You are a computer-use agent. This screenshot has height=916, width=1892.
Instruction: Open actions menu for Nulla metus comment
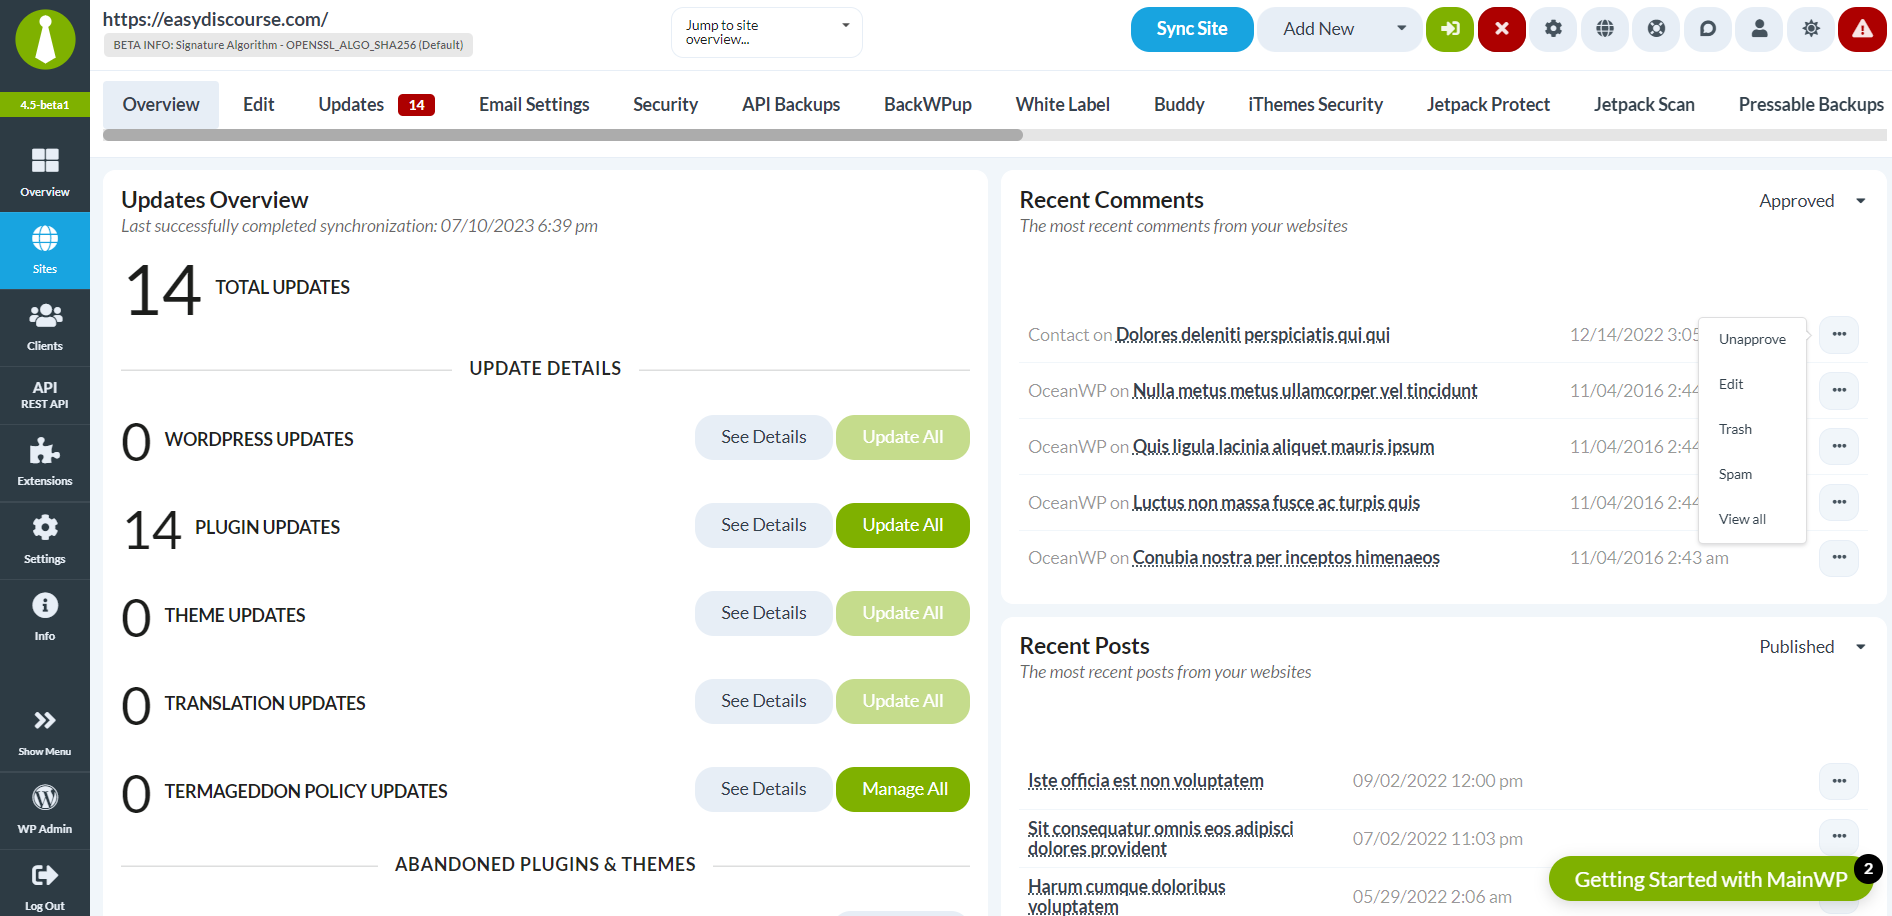click(x=1839, y=390)
